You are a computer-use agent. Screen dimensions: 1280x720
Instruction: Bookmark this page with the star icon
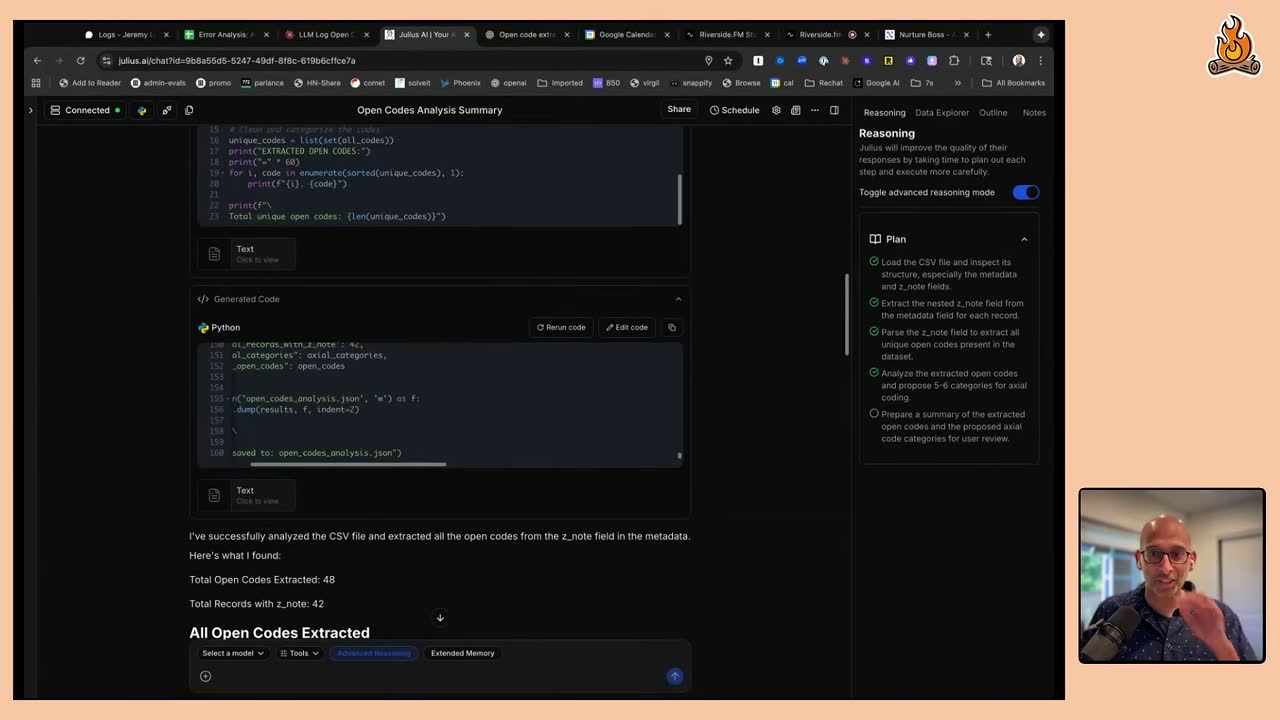coord(728,60)
